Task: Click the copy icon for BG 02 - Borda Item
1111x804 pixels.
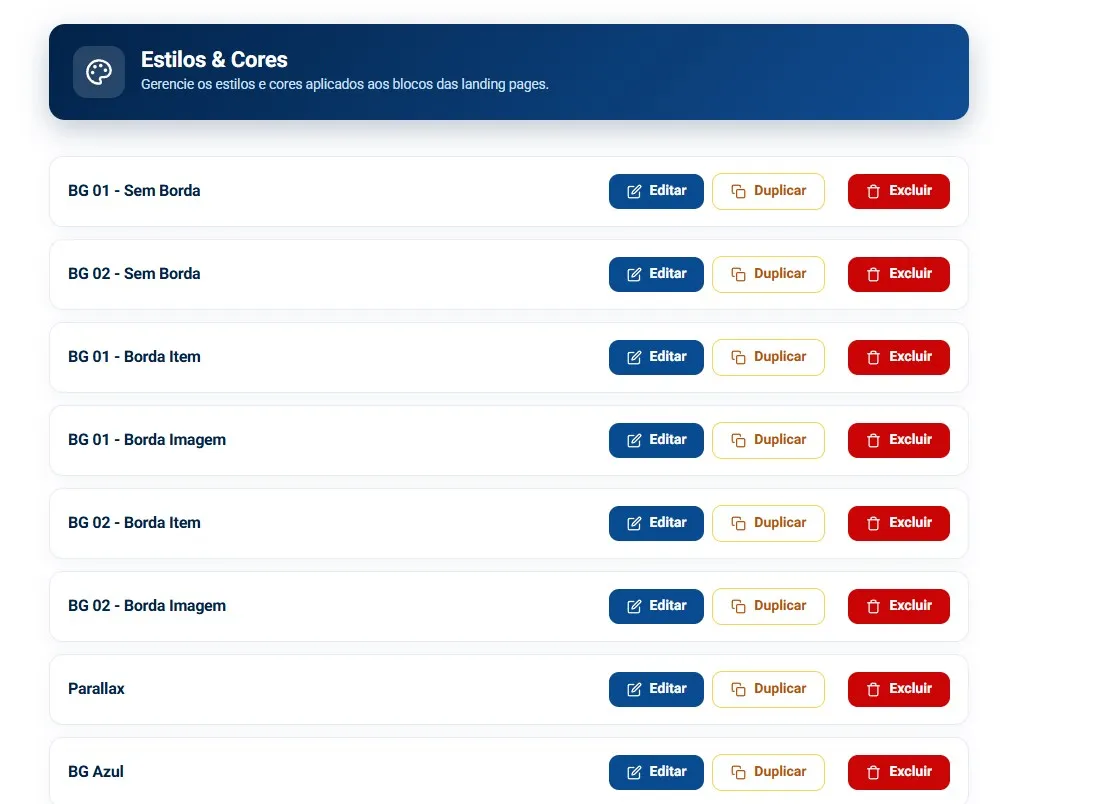Action: 738,523
